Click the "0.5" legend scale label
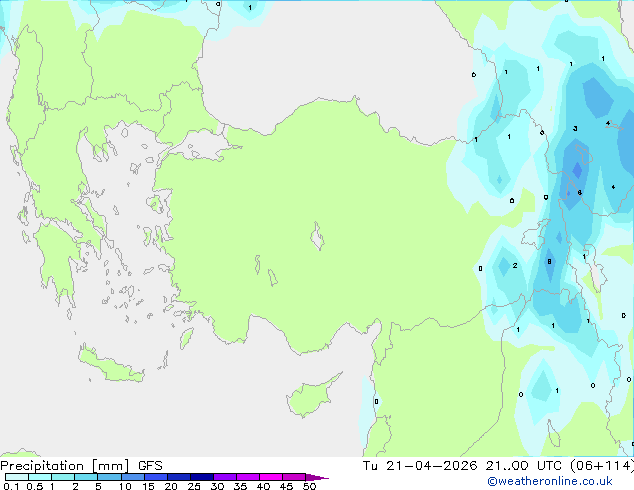634x490 pixels. point(35,486)
